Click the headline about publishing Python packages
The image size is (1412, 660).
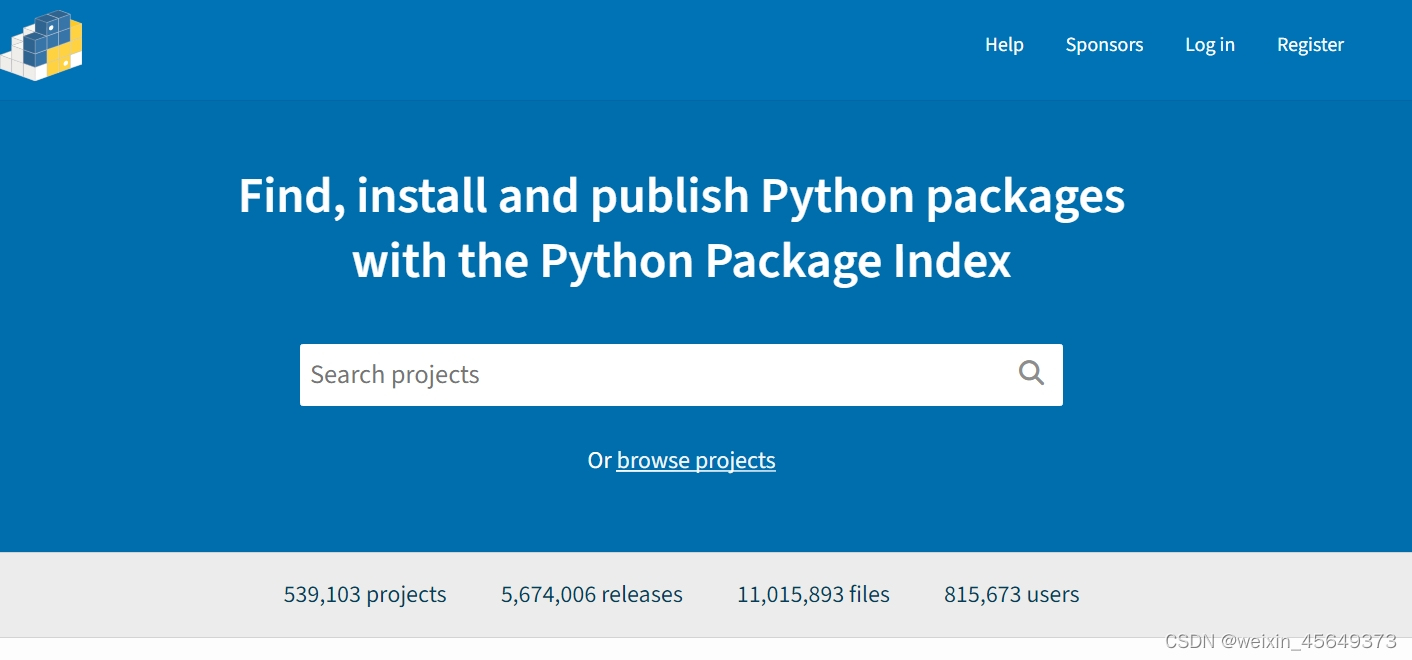[x=681, y=228]
